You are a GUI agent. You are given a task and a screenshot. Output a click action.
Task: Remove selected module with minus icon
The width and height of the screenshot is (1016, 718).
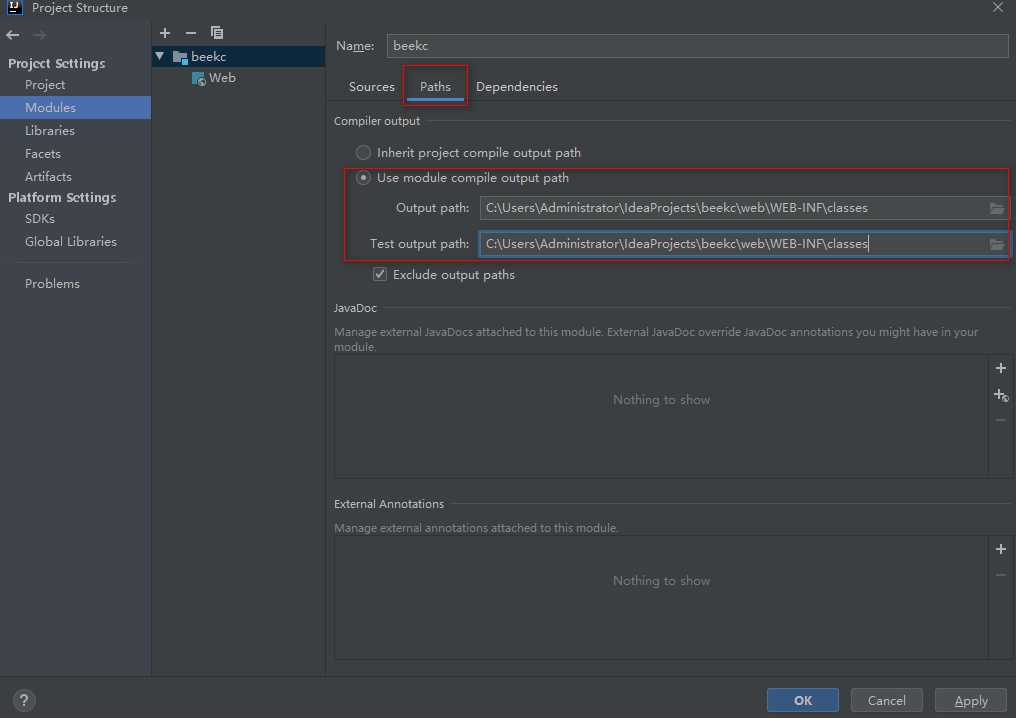[x=190, y=32]
